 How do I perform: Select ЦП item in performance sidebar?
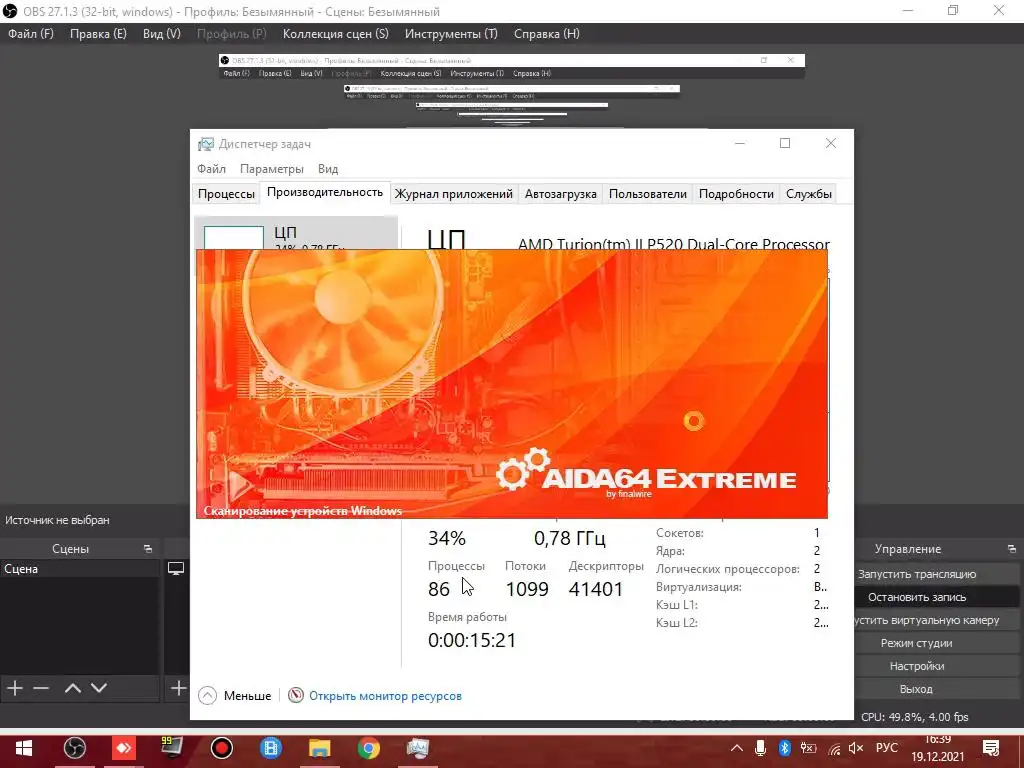[x=295, y=234]
